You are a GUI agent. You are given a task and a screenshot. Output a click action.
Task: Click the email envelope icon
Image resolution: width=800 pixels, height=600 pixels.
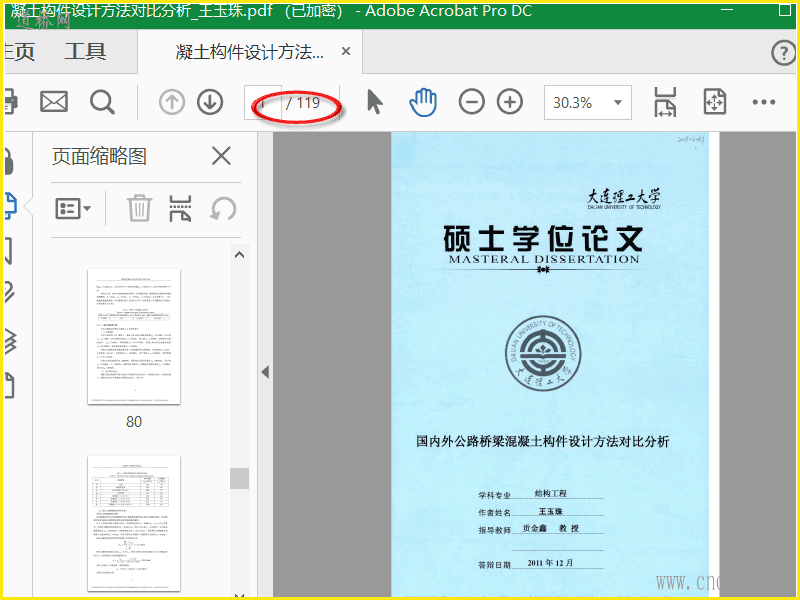click(x=54, y=102)
